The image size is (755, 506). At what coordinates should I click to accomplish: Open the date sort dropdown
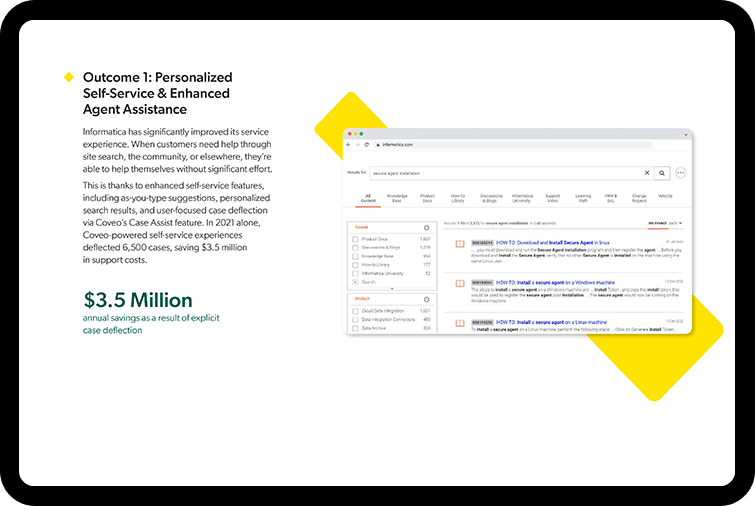[677, 223]
